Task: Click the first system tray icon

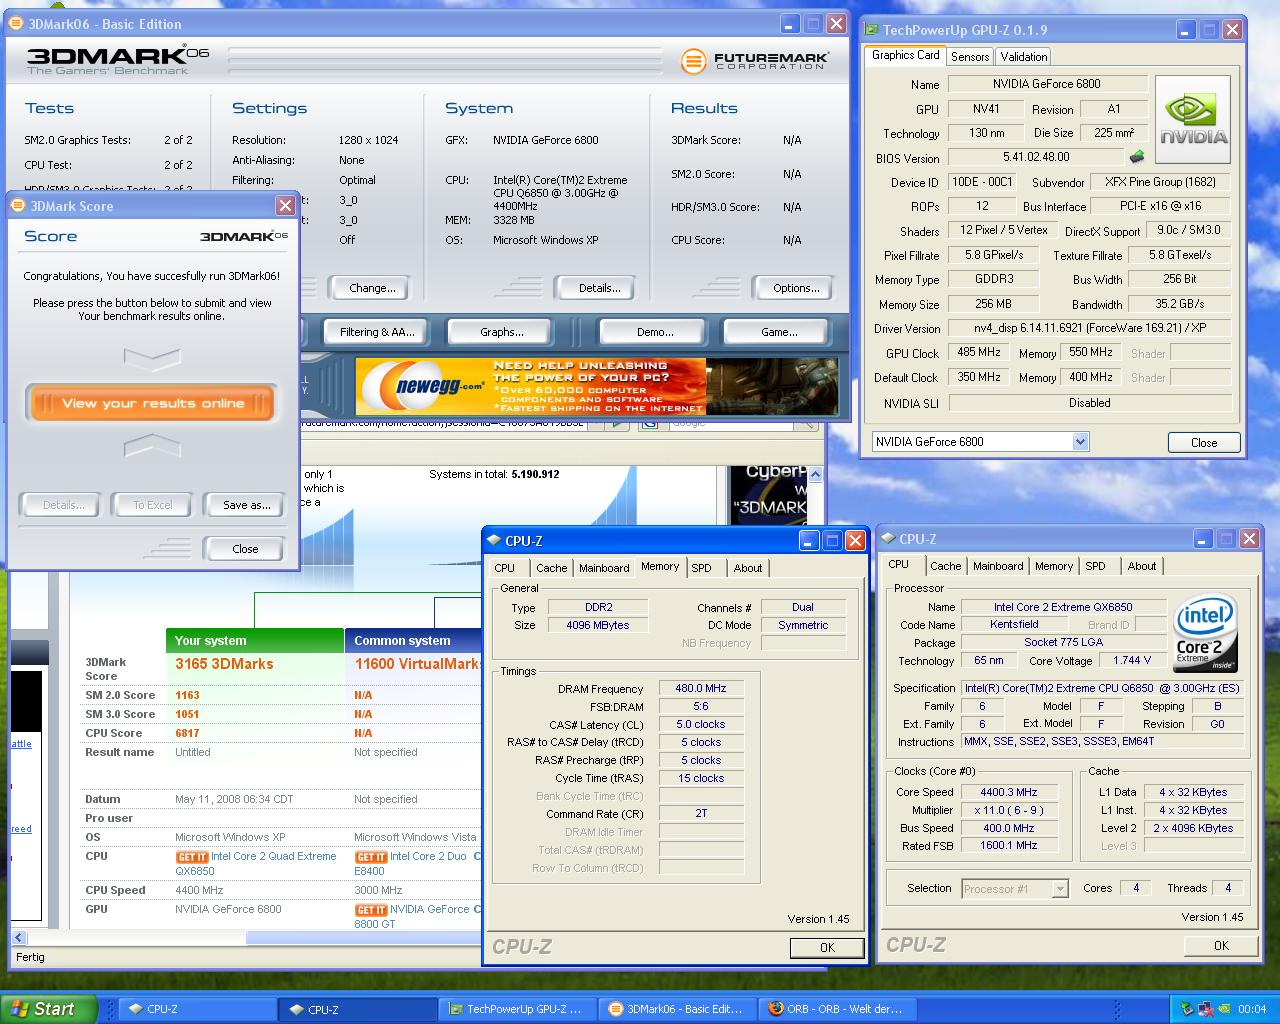Action: [1187, 1009]
